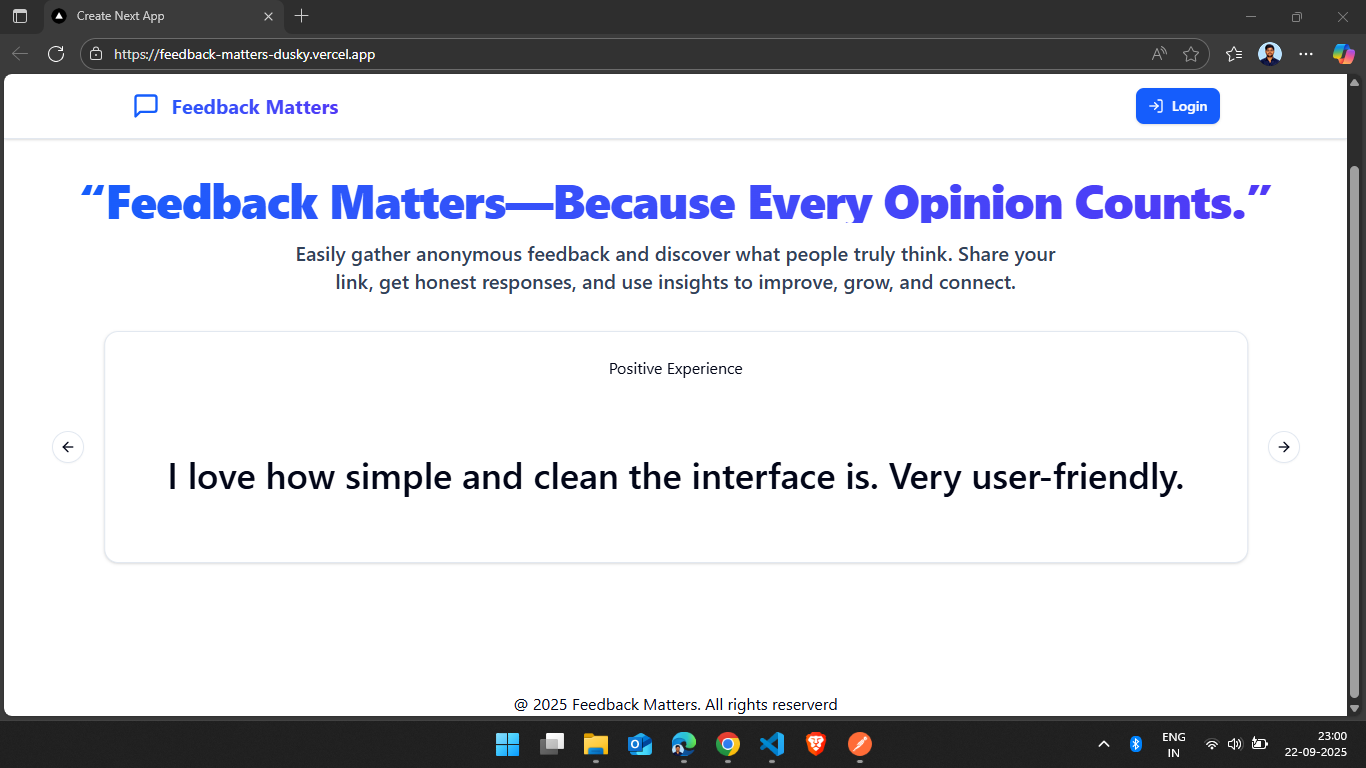This screenshot has height=768, width=1366.
Task: Click the previous testimonial arrow
Action: (x=68, y=447)
